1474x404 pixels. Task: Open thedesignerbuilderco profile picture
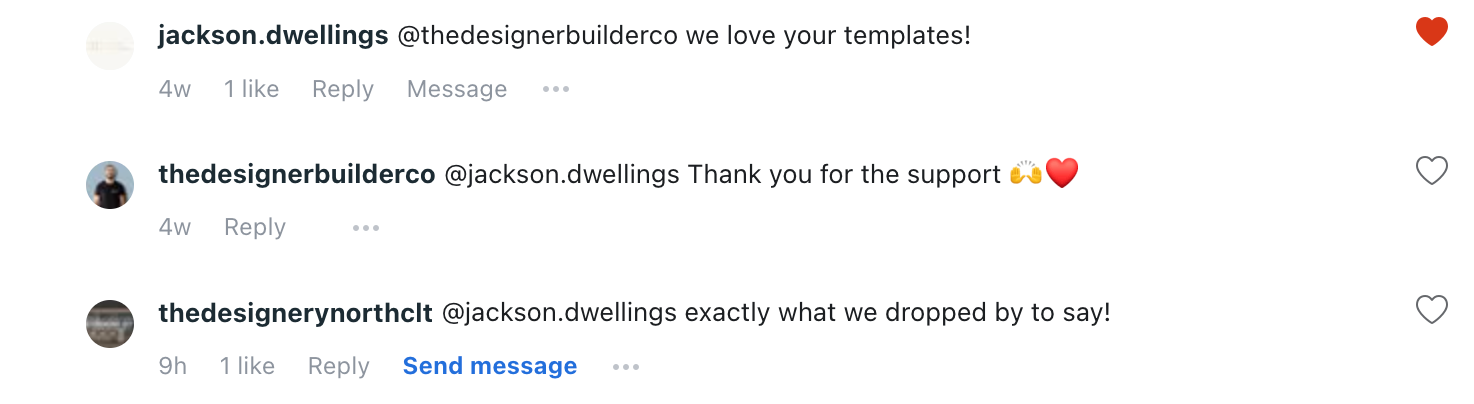tap(110, 185)
